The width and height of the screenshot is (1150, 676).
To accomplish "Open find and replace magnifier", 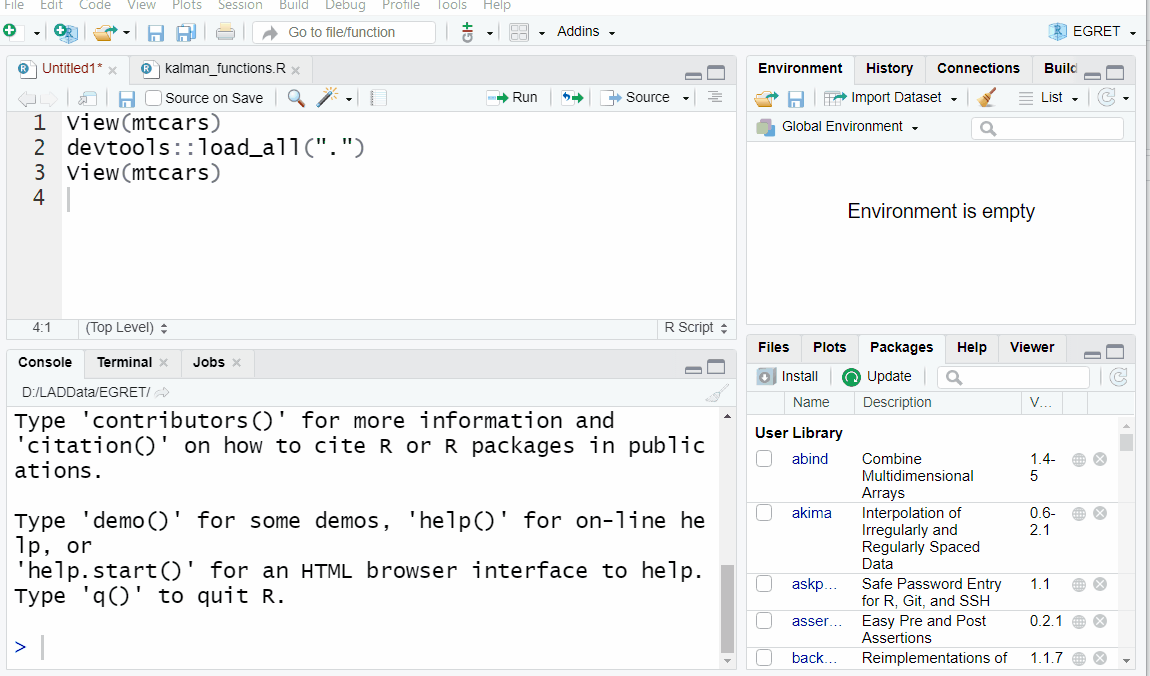I will pos(296,98).
